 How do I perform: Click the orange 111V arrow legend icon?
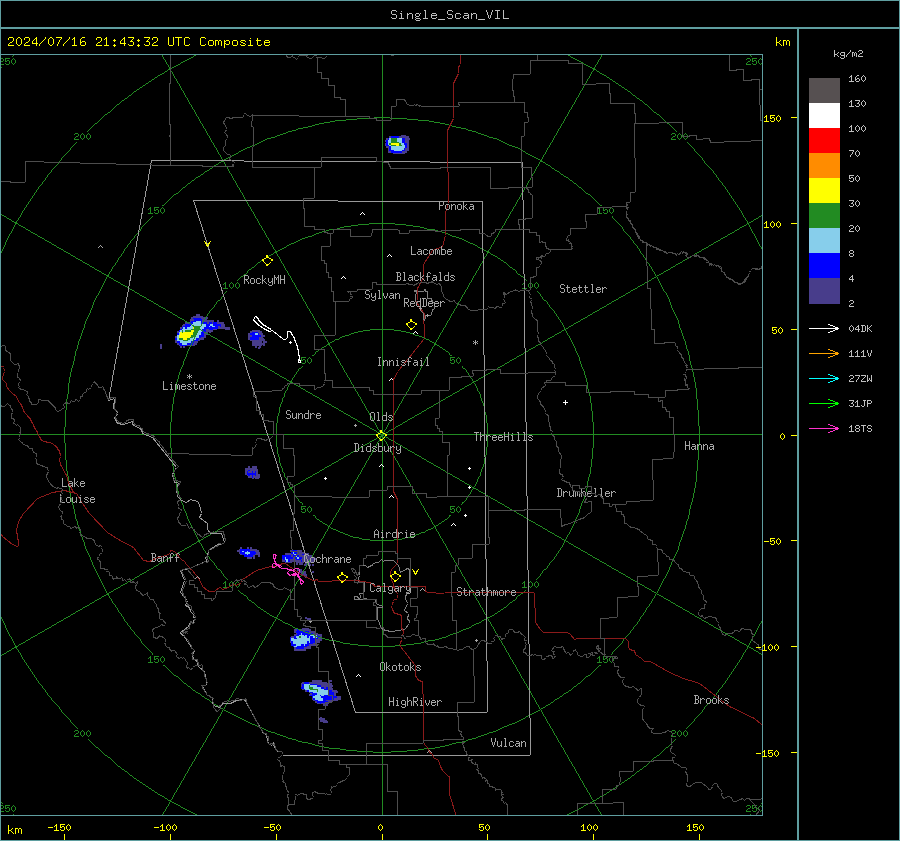[x=824, y=354]
